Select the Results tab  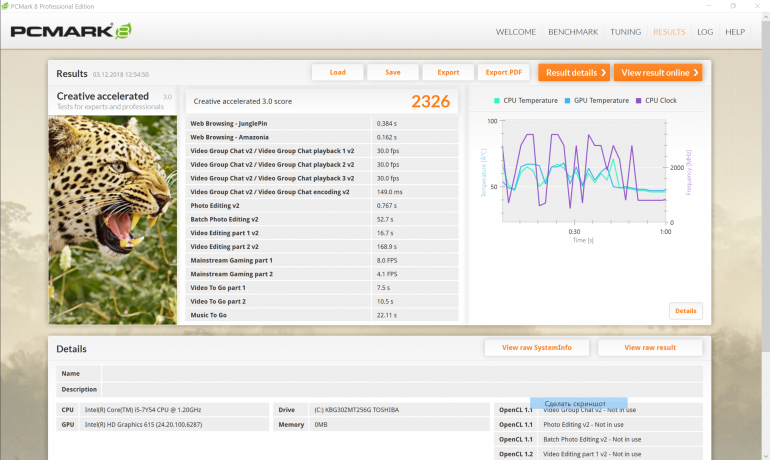click(669, 32)
